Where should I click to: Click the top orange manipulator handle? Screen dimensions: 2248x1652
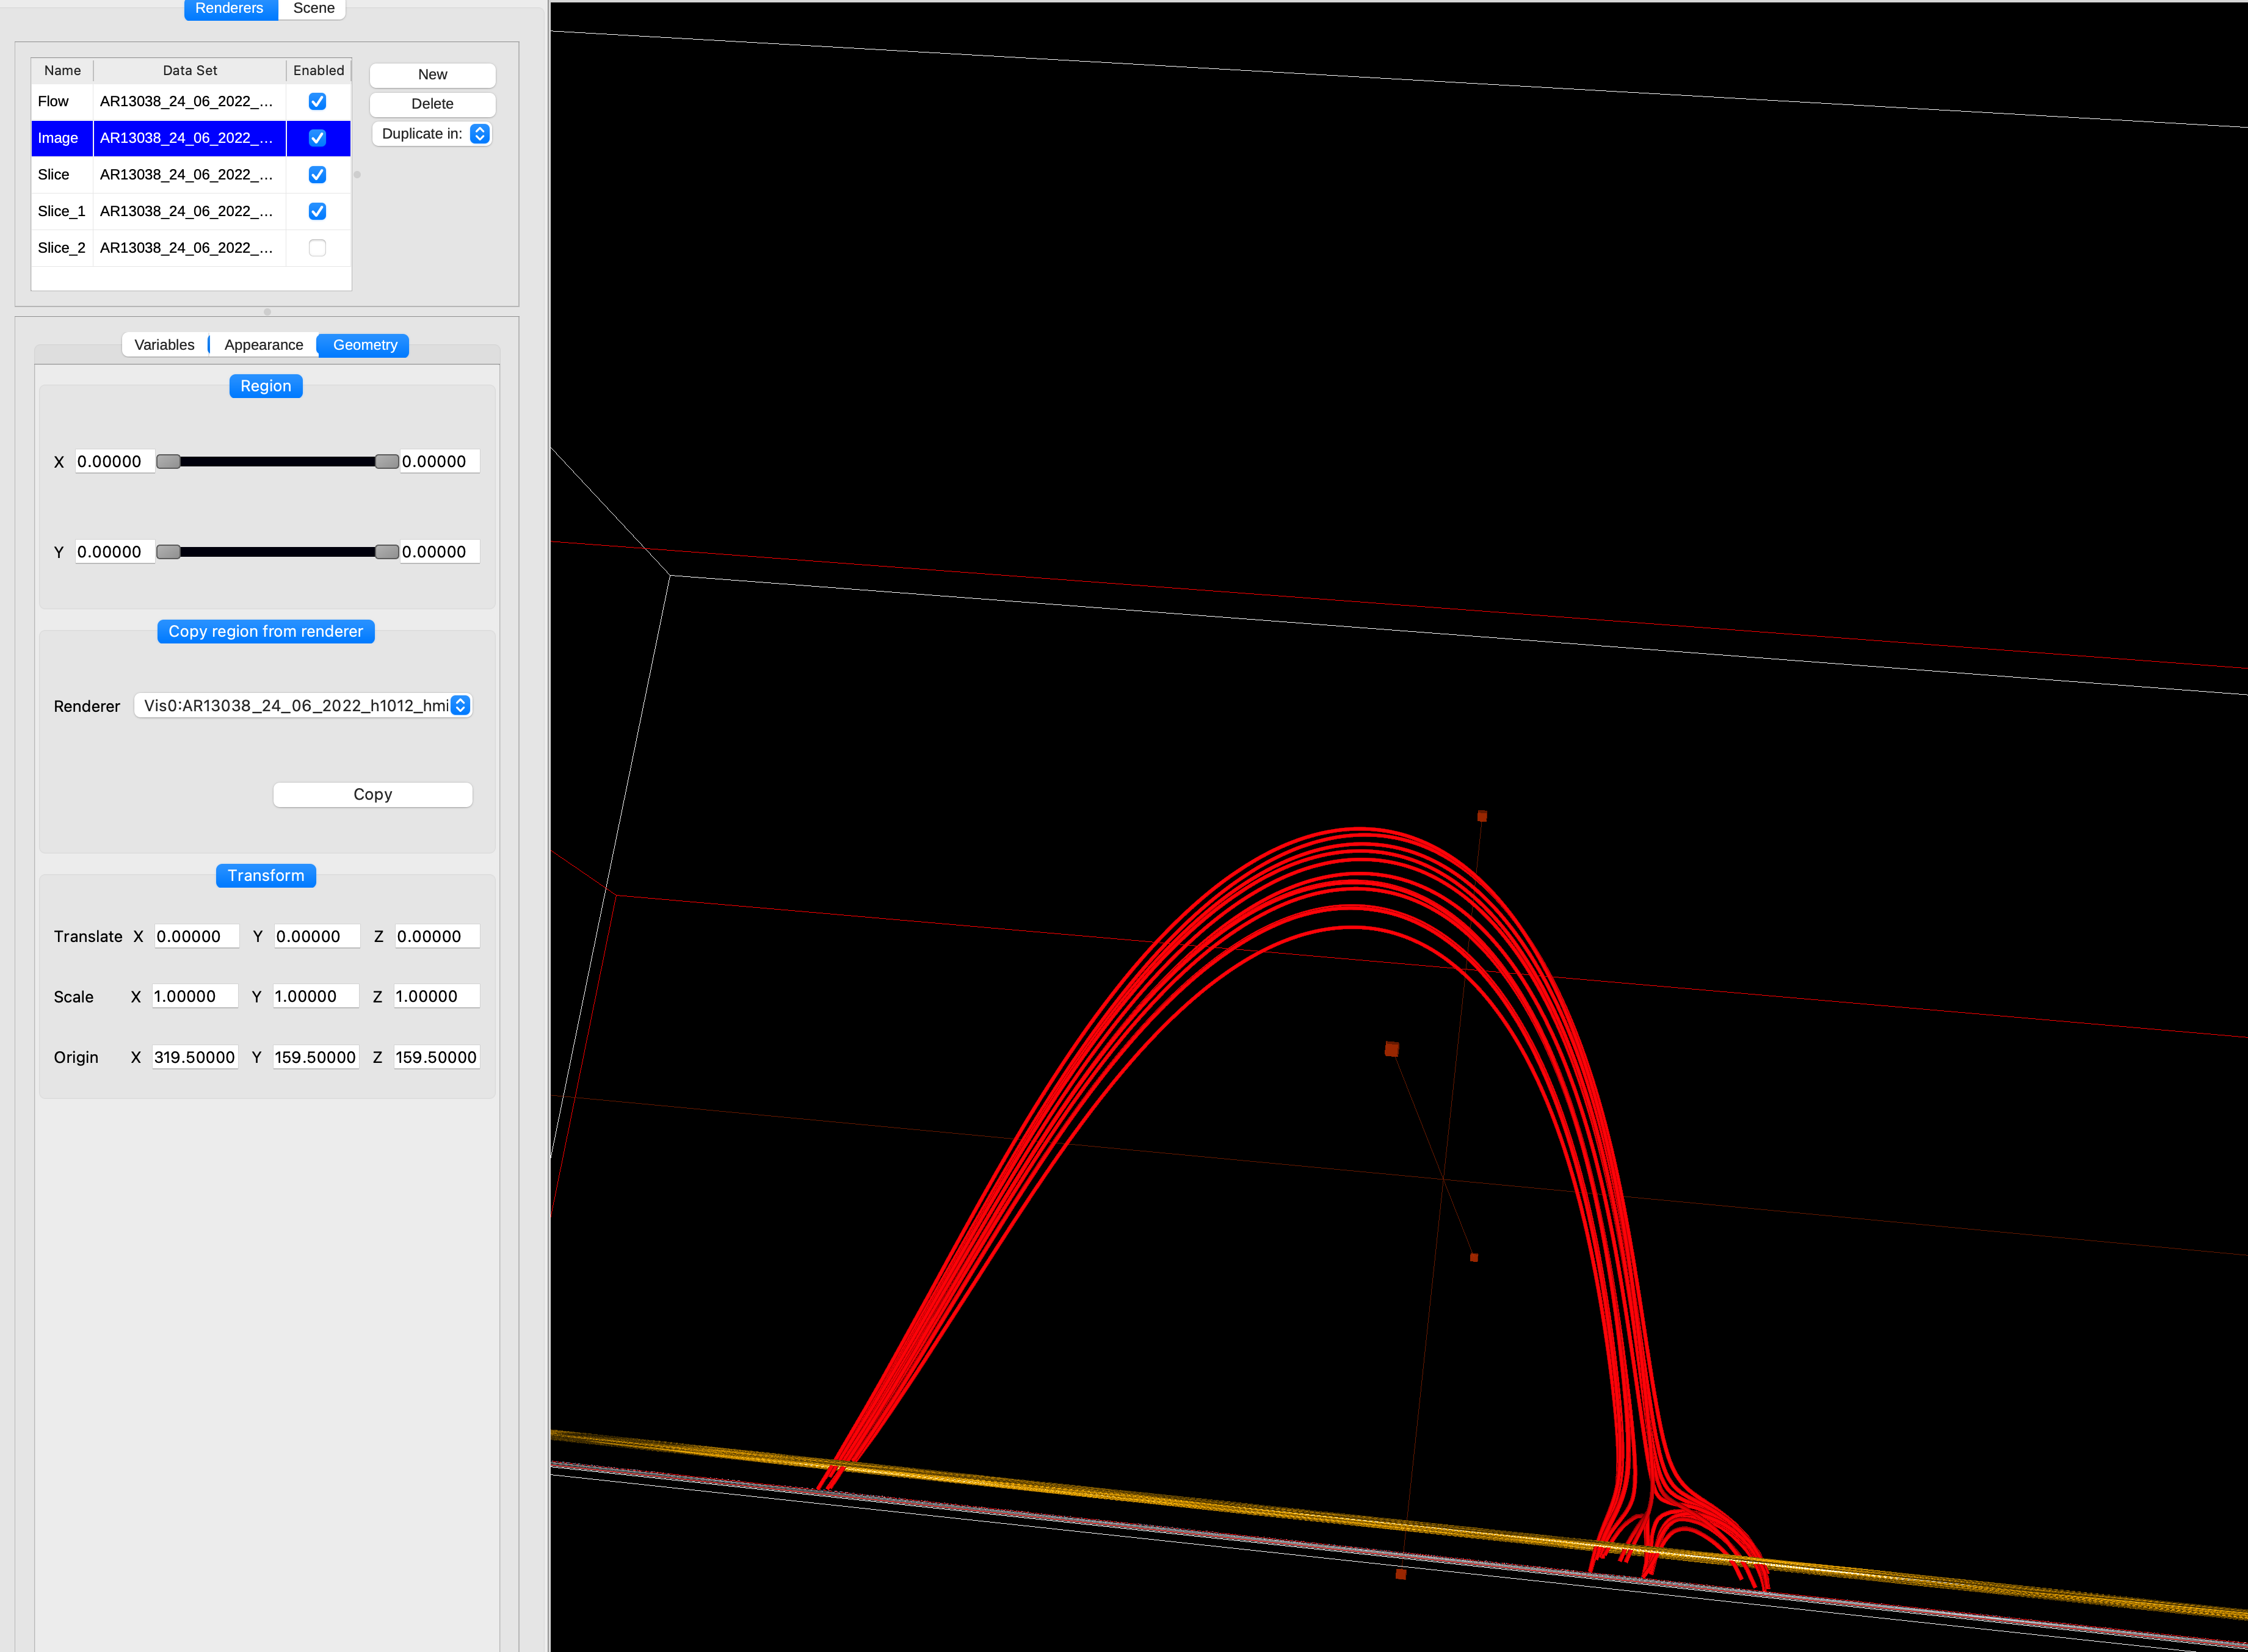(x=1482, y=817)
